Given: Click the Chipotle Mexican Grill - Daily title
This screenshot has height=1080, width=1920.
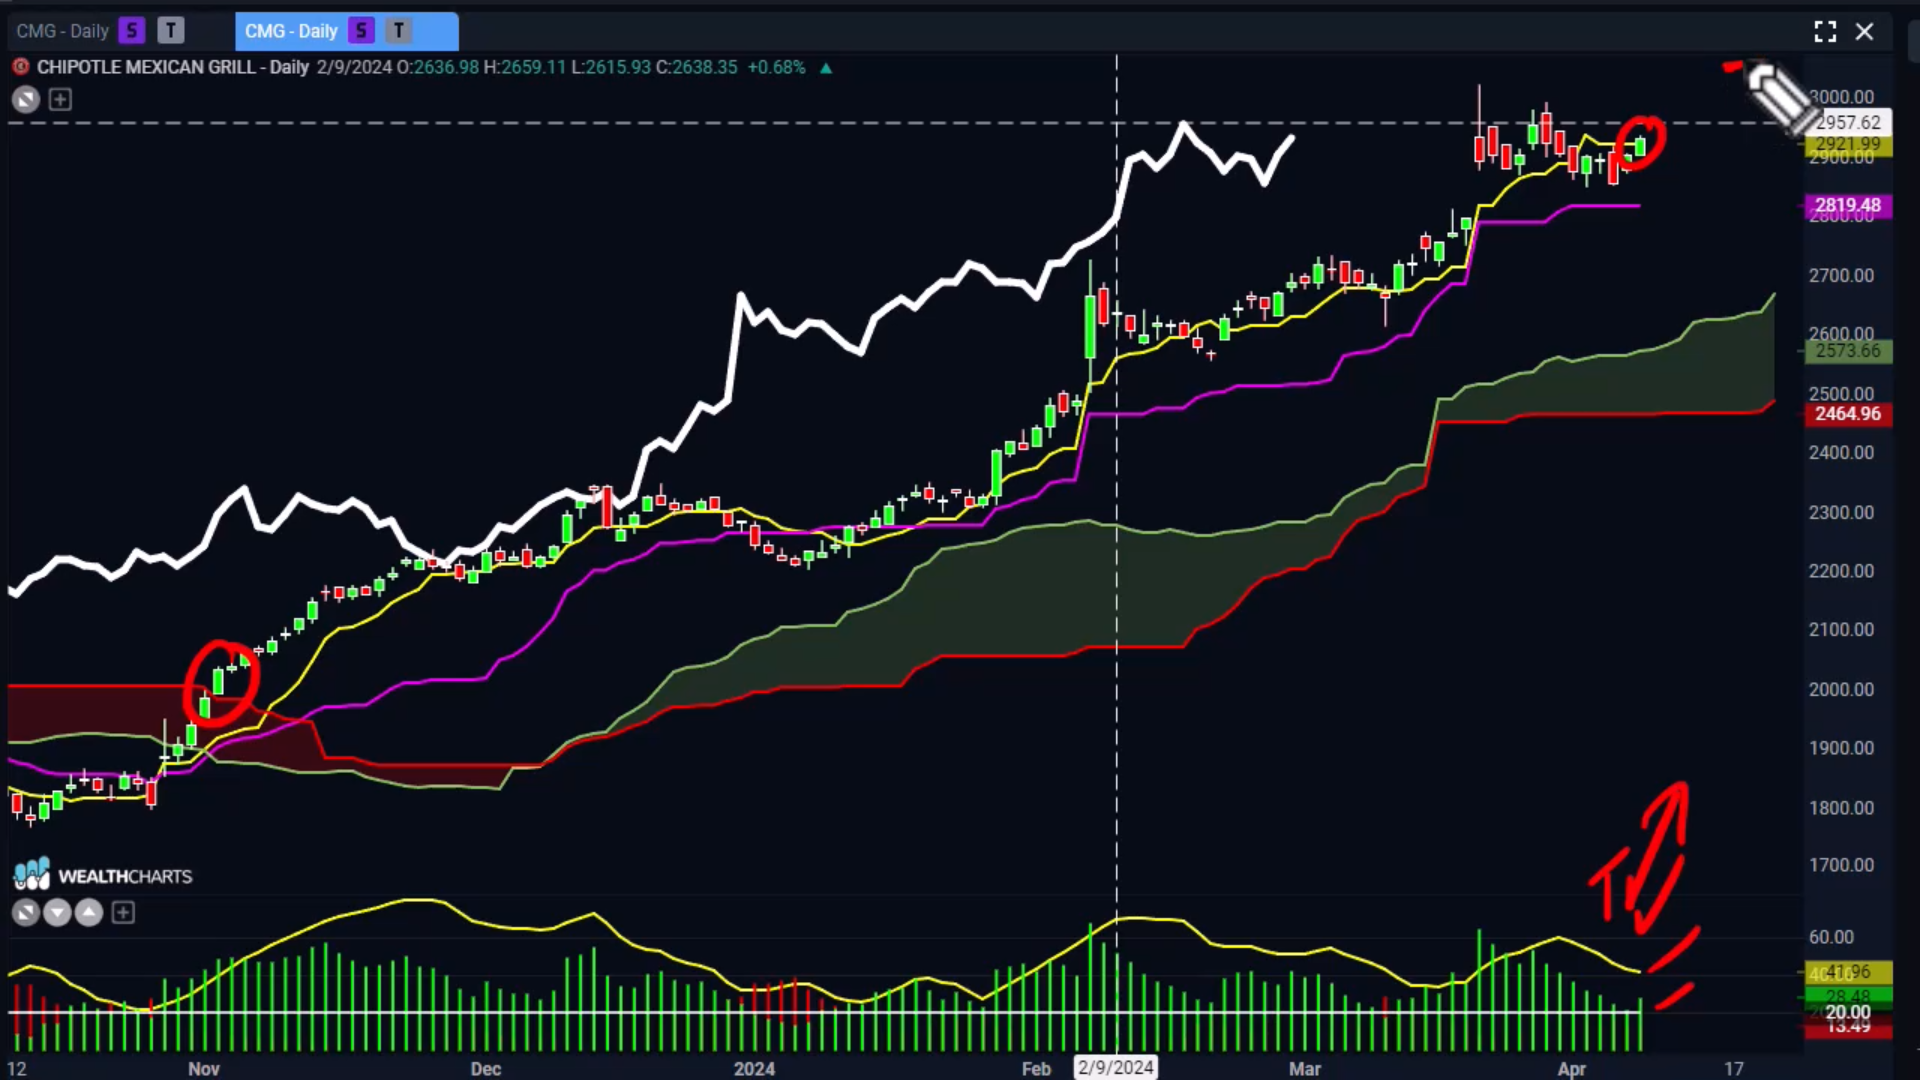Looking at the screenshot, I should (173, 67).
